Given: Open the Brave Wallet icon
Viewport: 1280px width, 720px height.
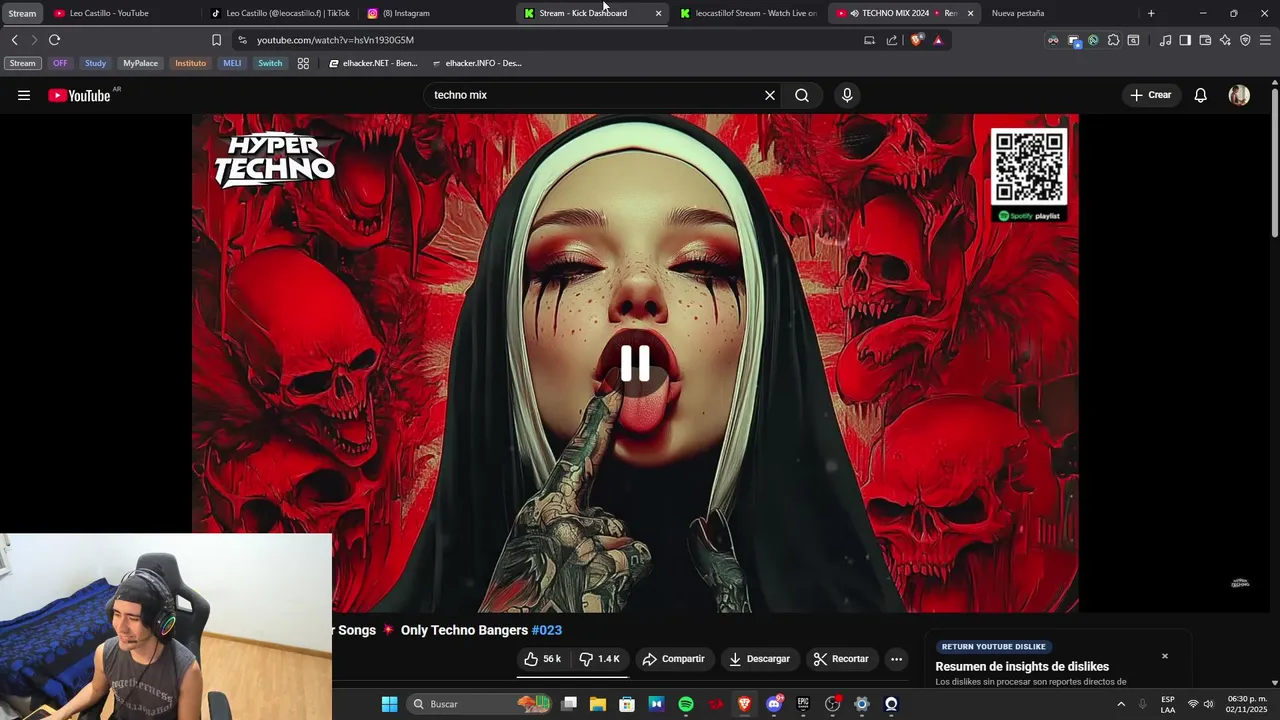Looking at the screenshot, I should [1205, 40].
